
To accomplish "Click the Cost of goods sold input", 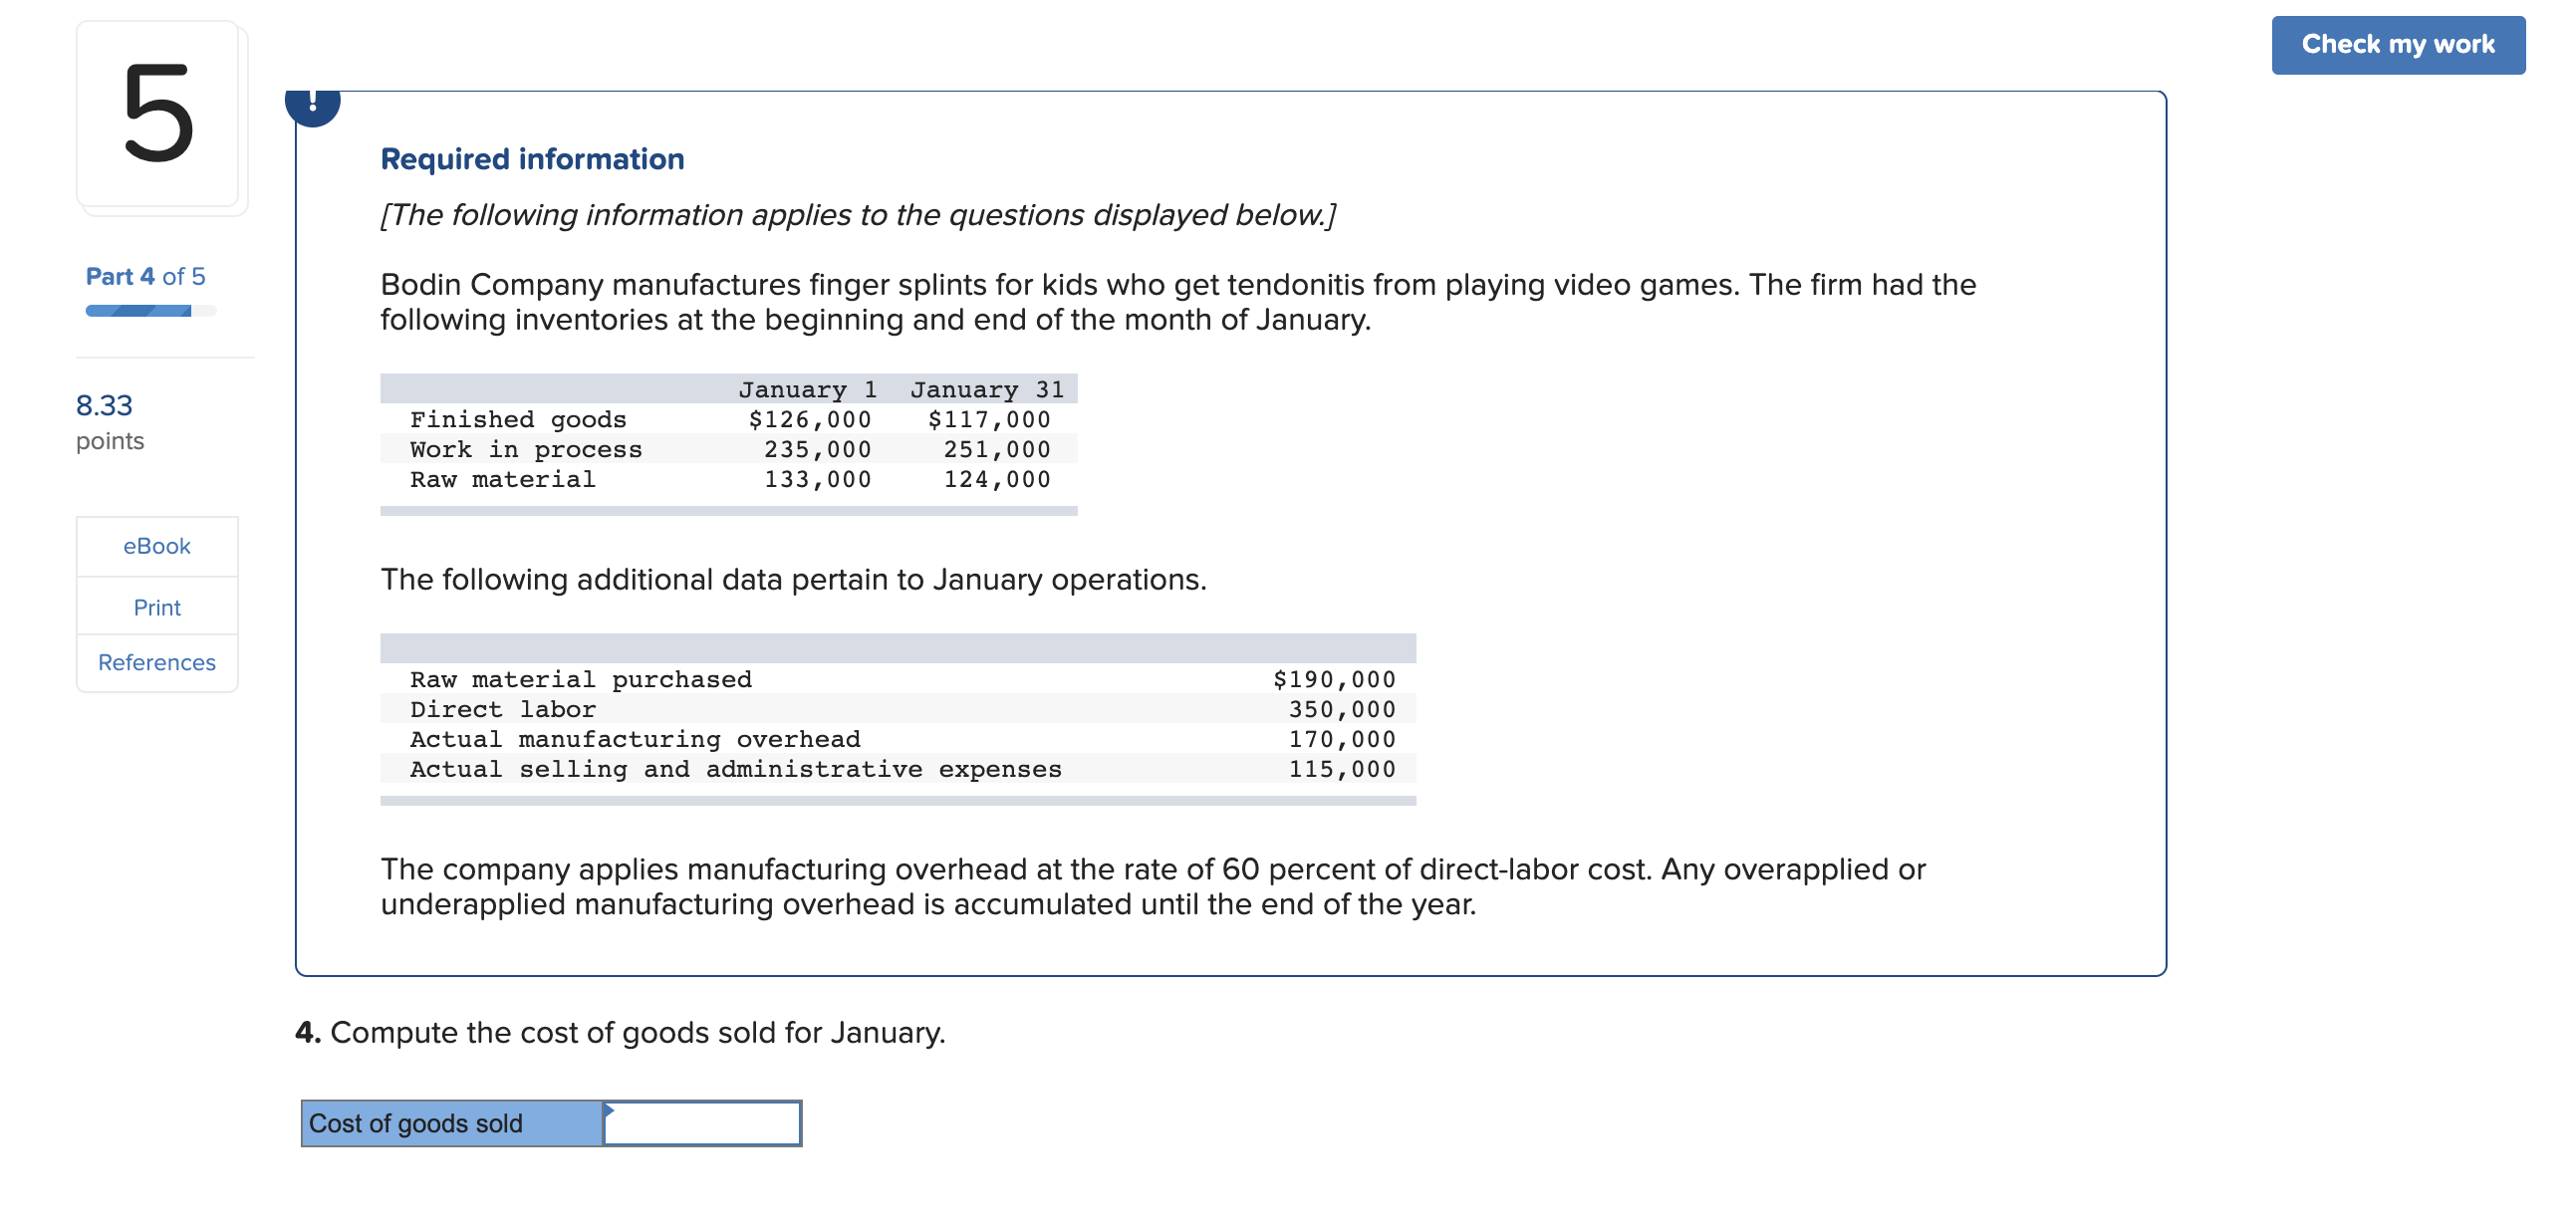I will [702, 1123].
